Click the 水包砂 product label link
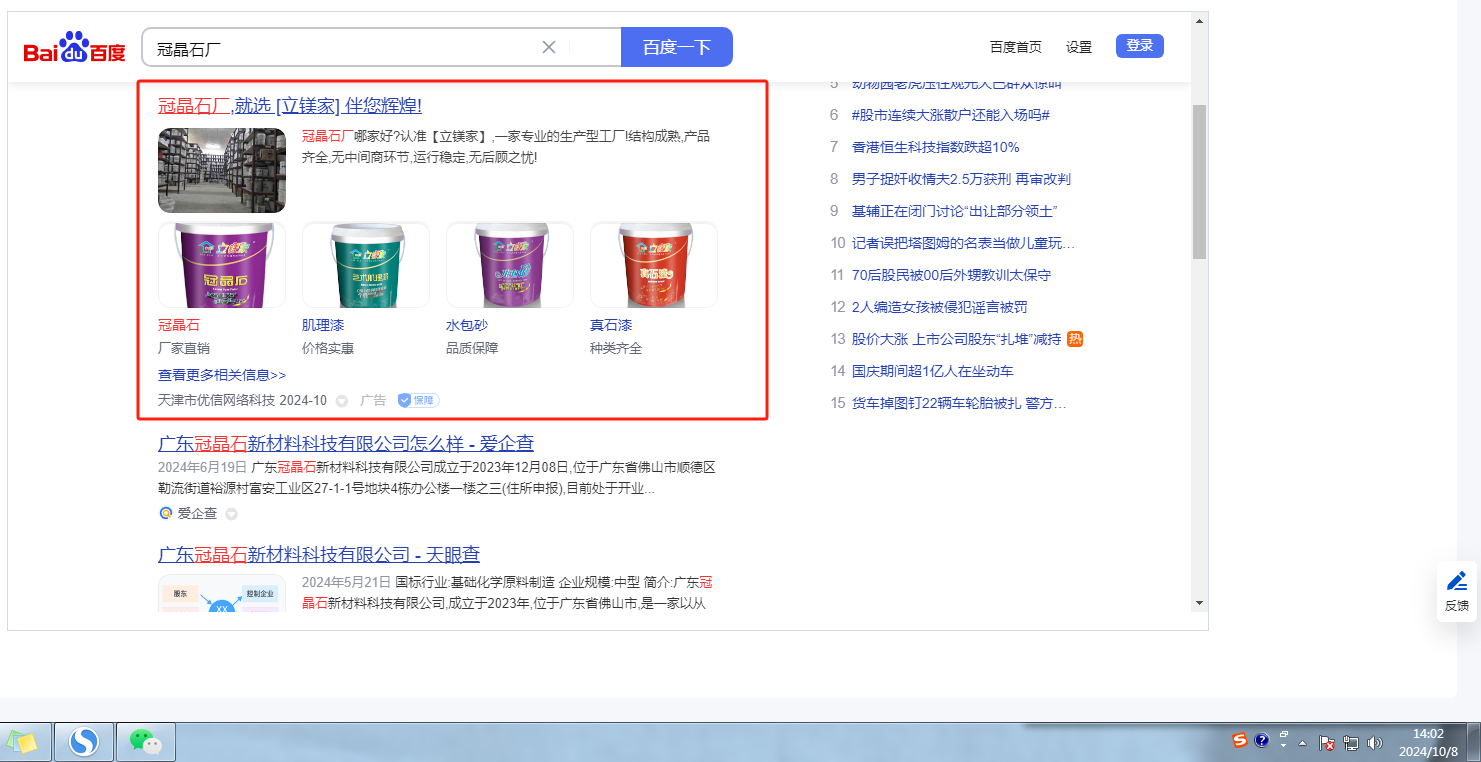This screenshot has width=1481, height=762. 467,325
